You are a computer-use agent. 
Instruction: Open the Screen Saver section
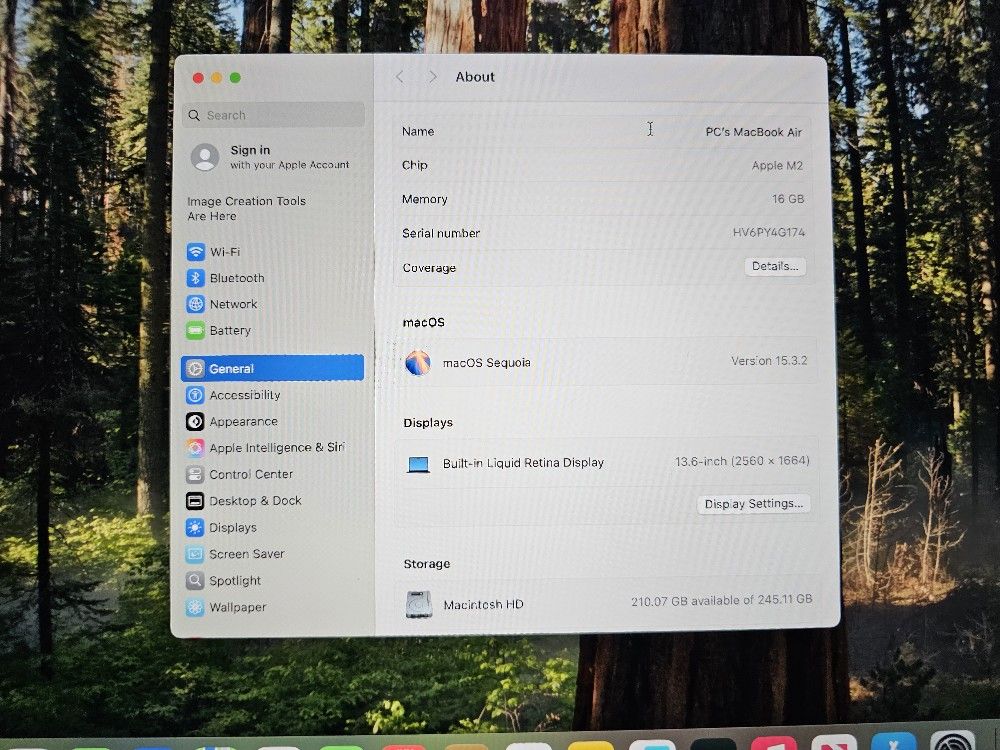[x=246, y=554]
